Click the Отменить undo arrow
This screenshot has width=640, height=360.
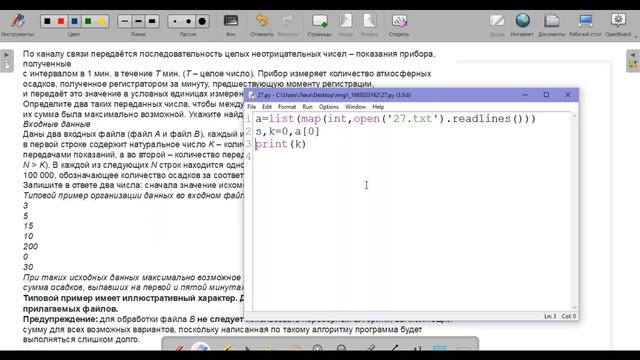tap(262, 24)
